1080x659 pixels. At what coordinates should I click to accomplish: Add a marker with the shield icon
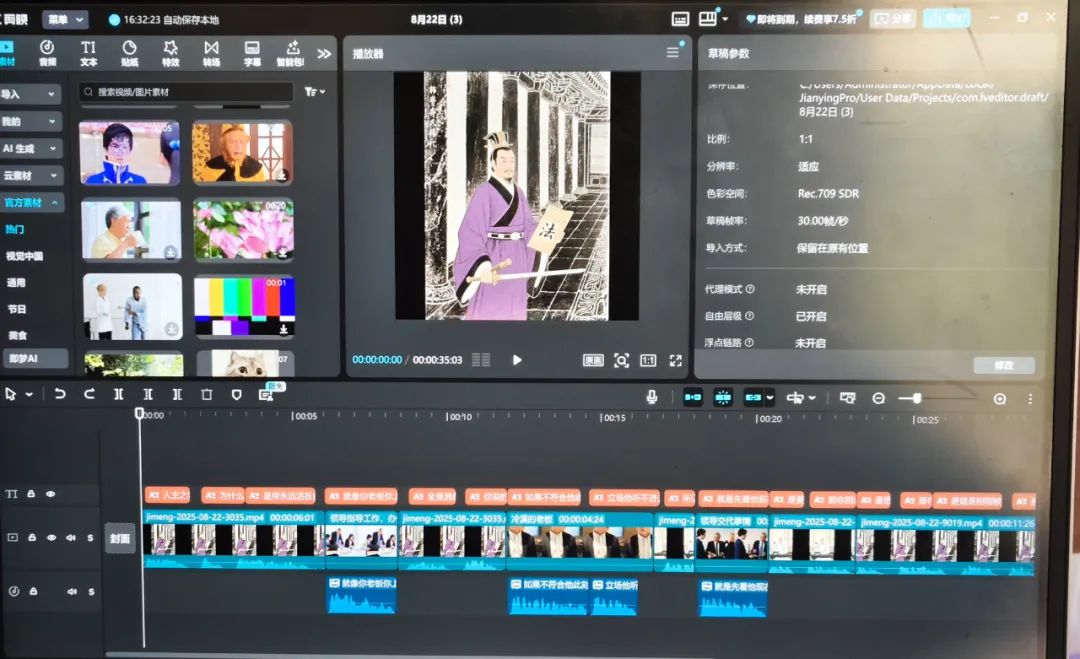pyautogui.click(x=236, y=395)
